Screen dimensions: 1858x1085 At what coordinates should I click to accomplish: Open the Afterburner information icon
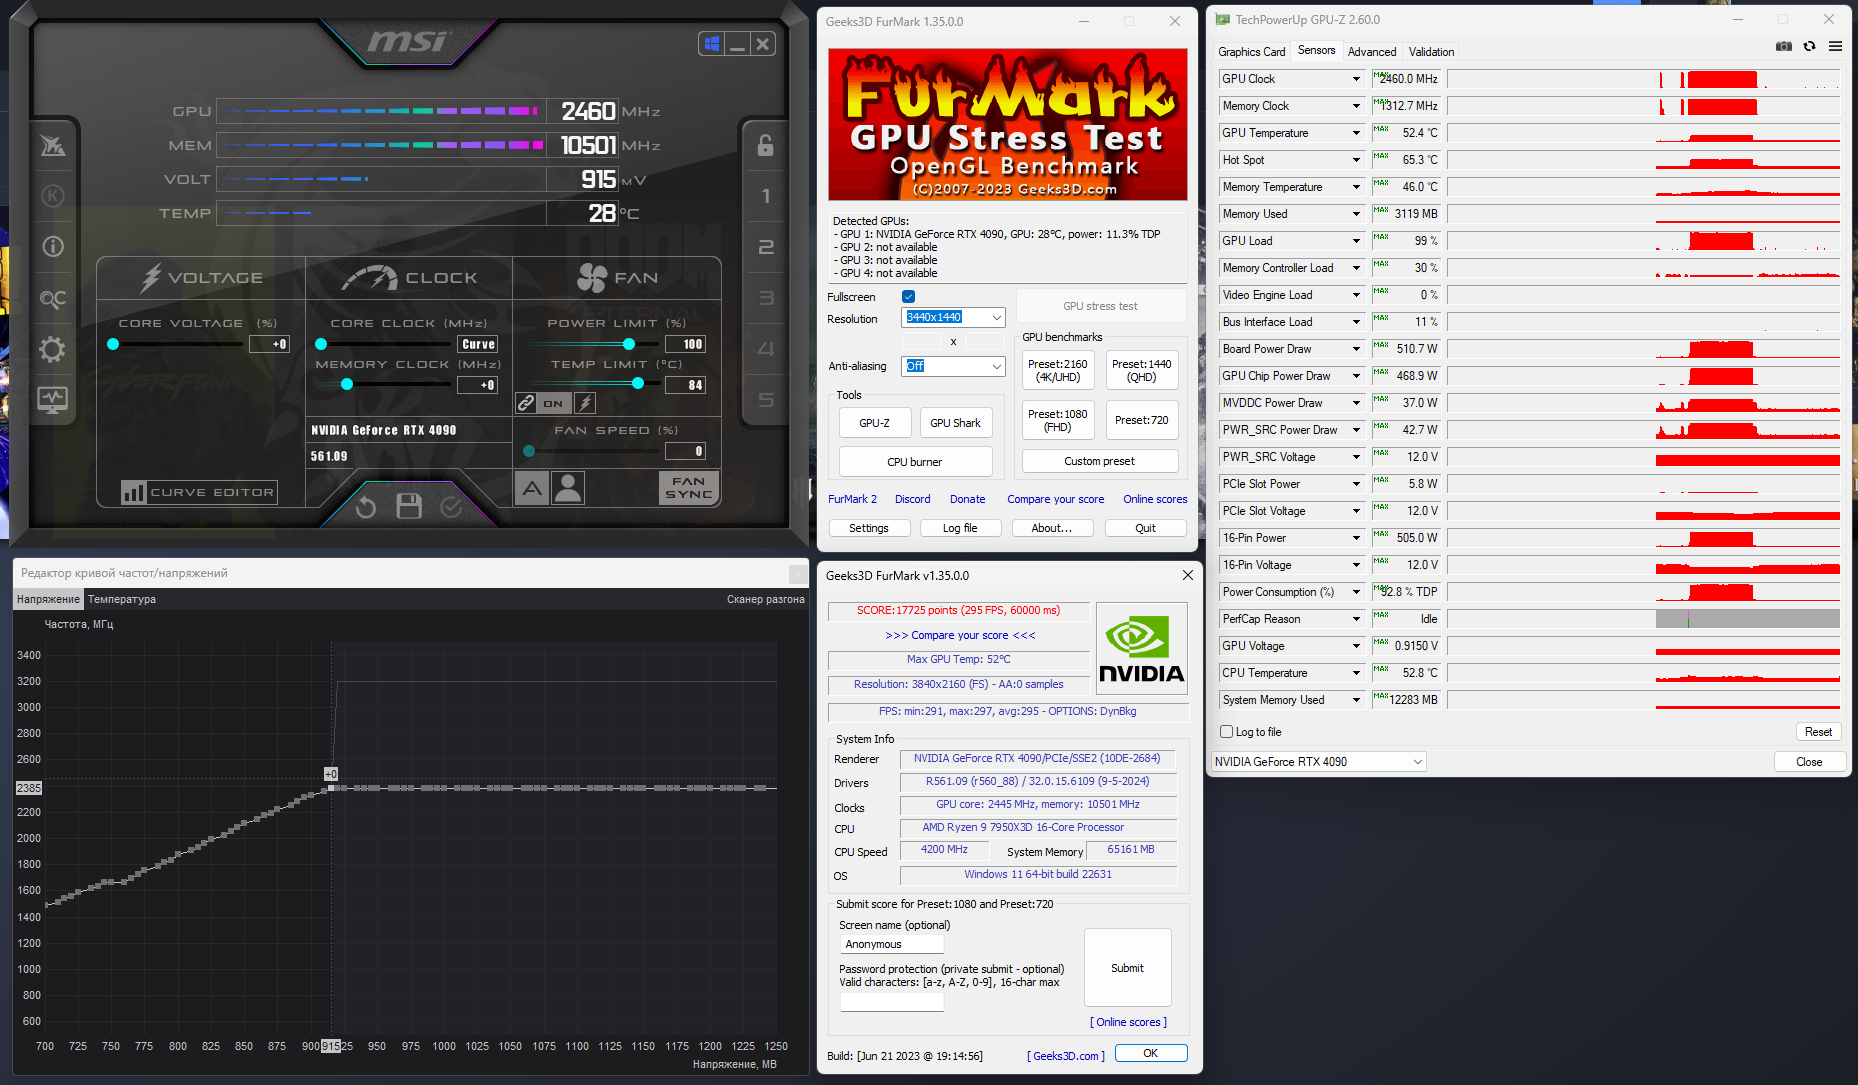click(x=53, y=246)
